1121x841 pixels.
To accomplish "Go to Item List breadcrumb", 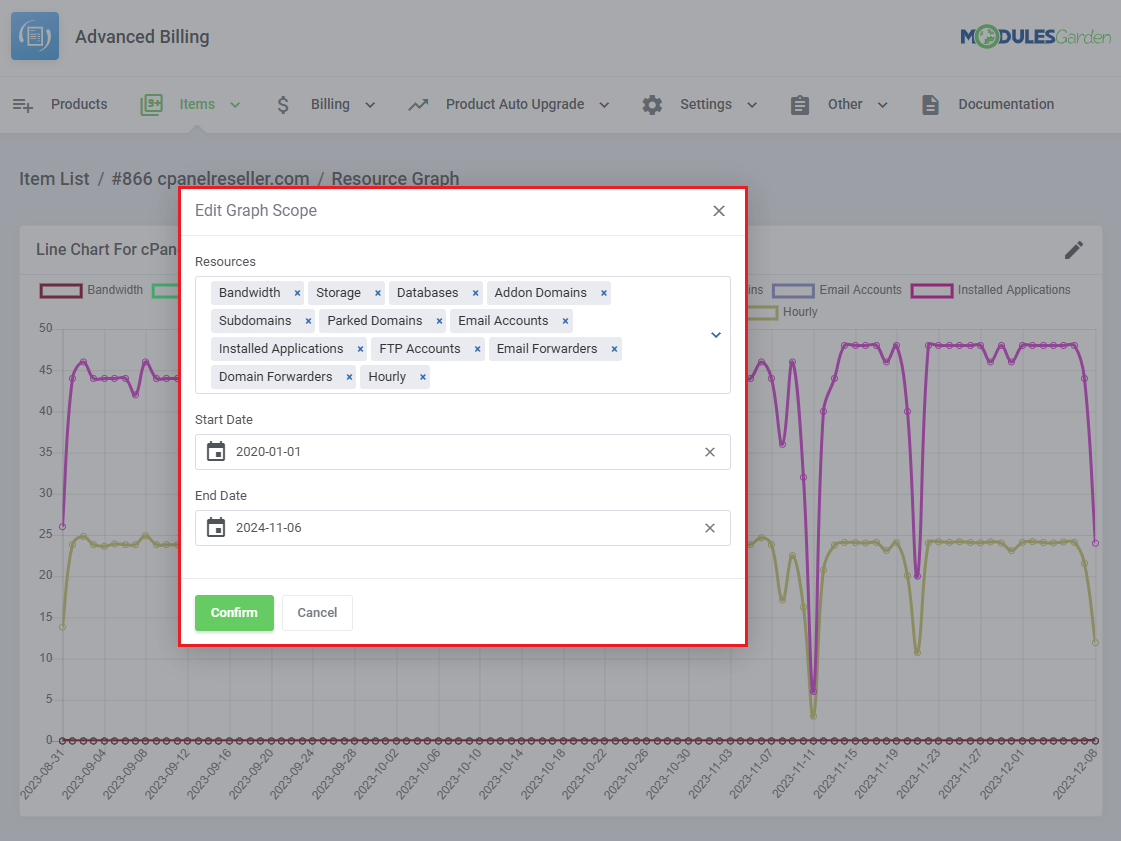I will coord(54,179).
